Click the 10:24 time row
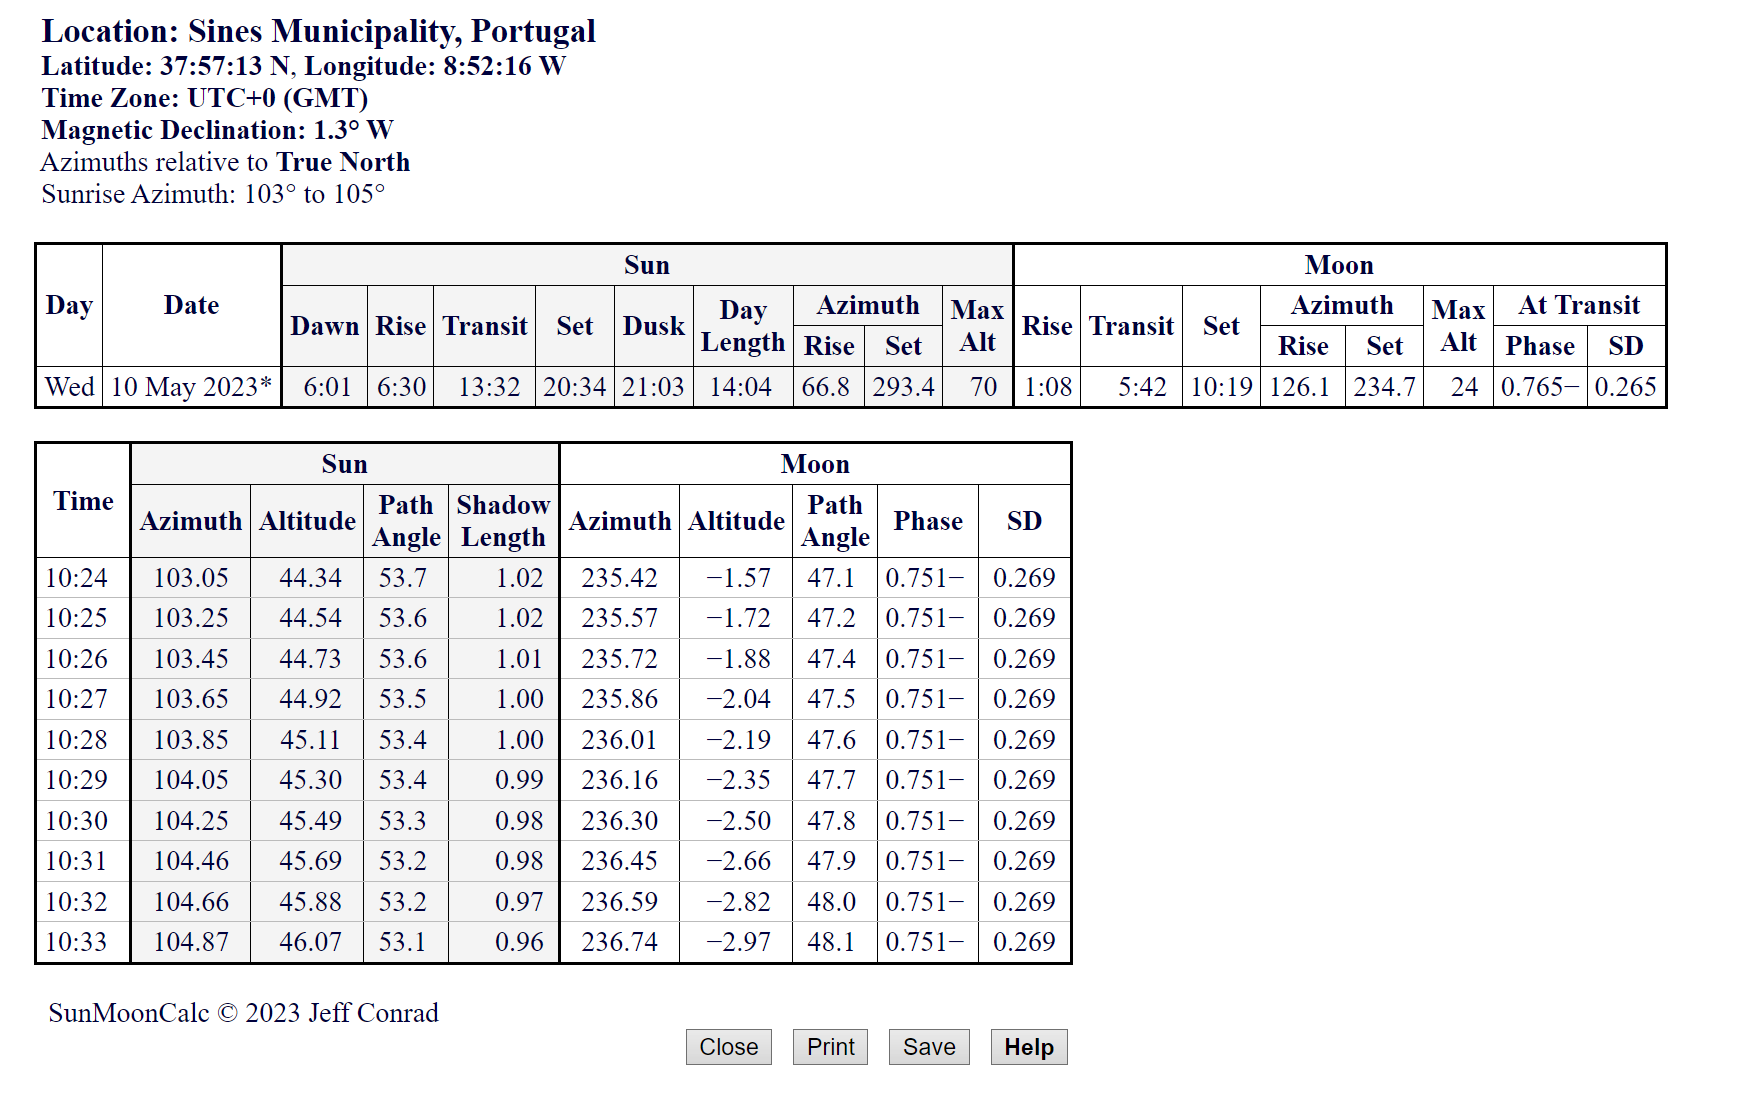Screen dimensions: 1737x1096 click(553, 578)
